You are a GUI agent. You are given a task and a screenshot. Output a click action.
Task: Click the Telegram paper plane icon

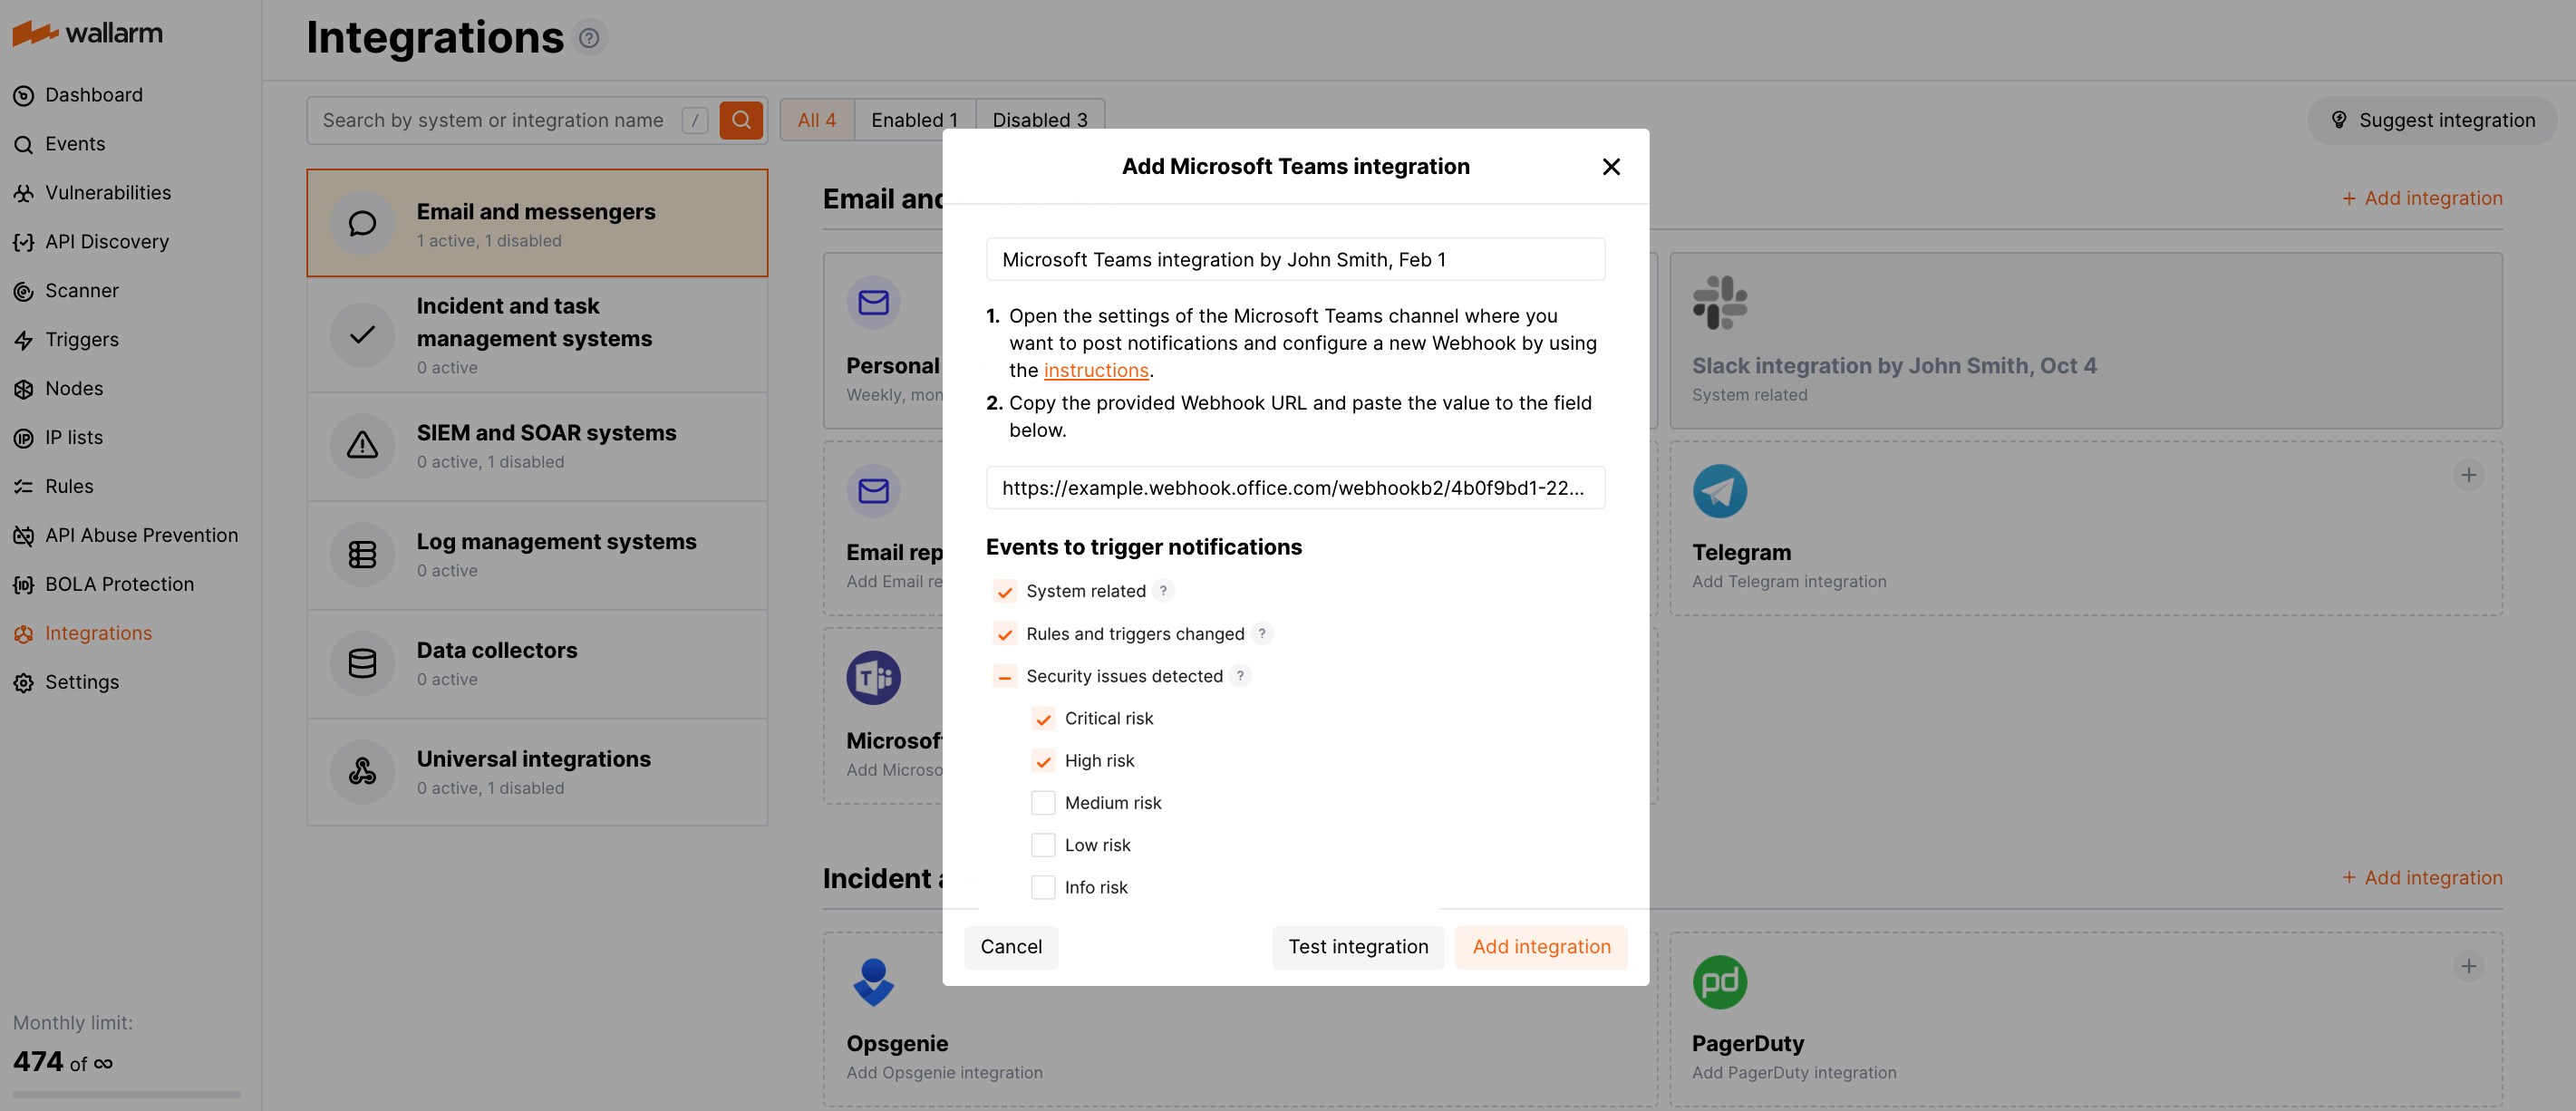pyautogui.click(x=1719, y=491)
